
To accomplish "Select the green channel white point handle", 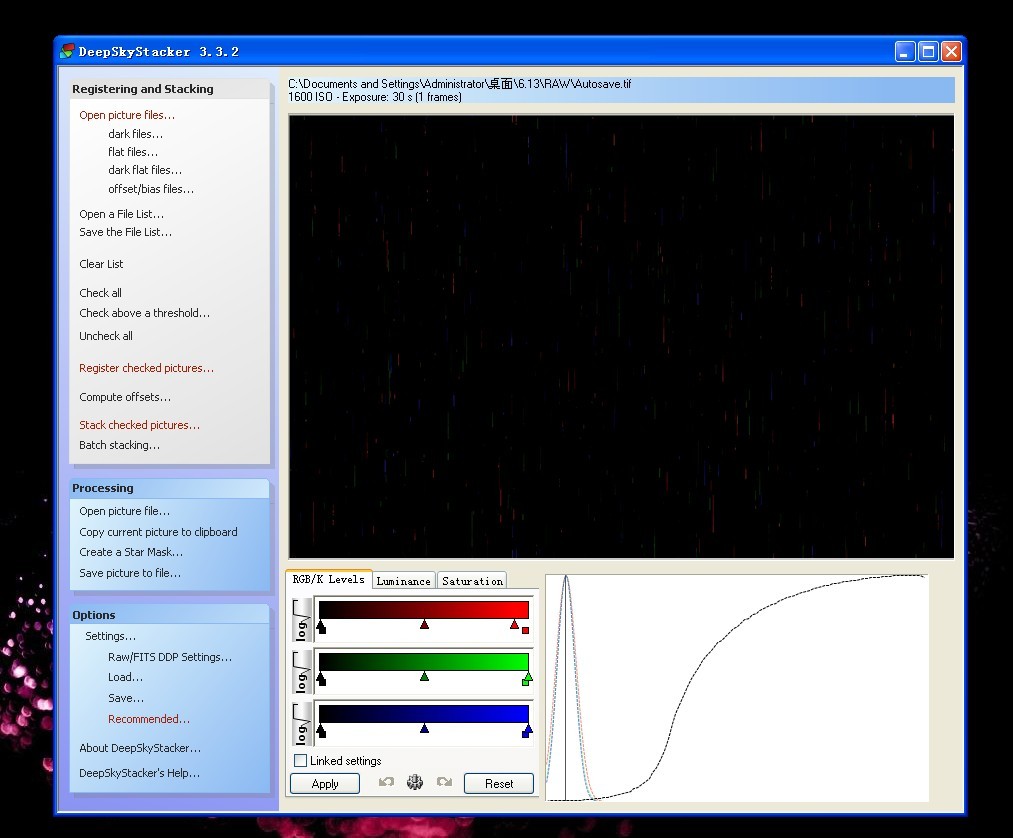I will [x=527, y=678].
